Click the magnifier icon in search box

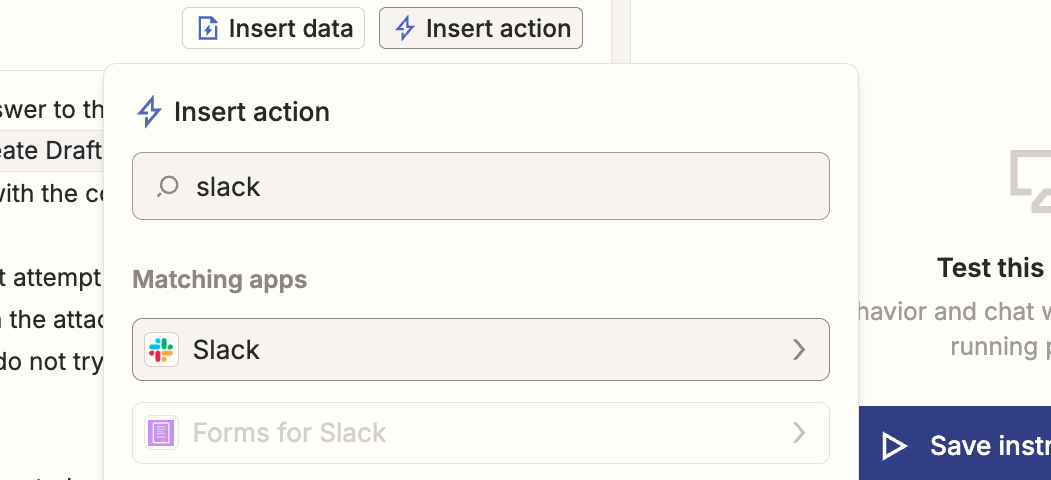(168, 186)
